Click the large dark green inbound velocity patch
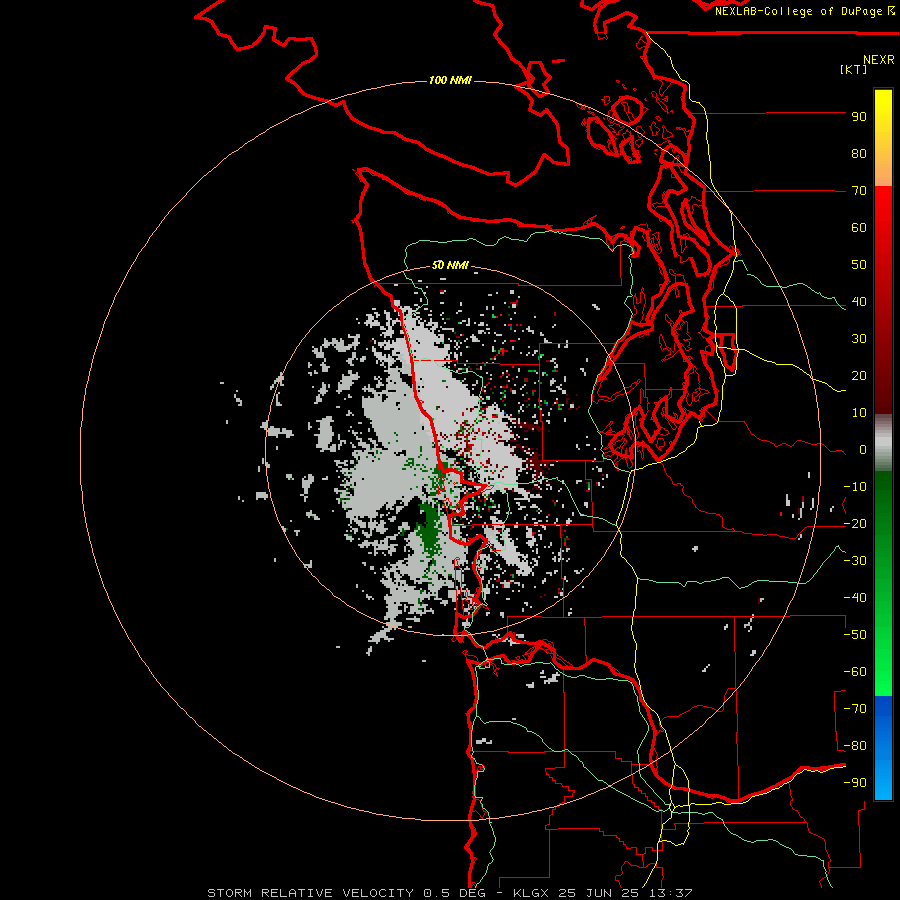Screen dimensions: 900x900 tap(429, 531)
